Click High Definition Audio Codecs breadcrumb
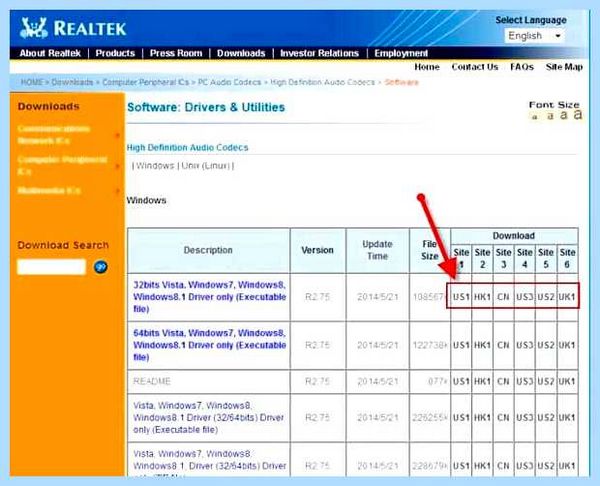Screen dimensions: 600x486 pos(323,82)
